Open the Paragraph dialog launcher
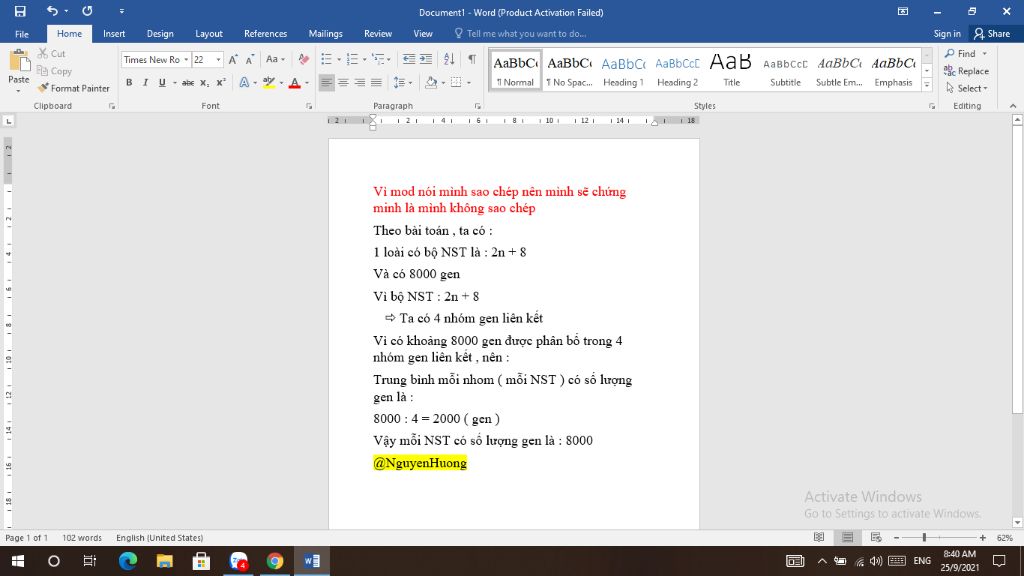The height and width of the screenshot is (576, 1024). pos(477,106)
